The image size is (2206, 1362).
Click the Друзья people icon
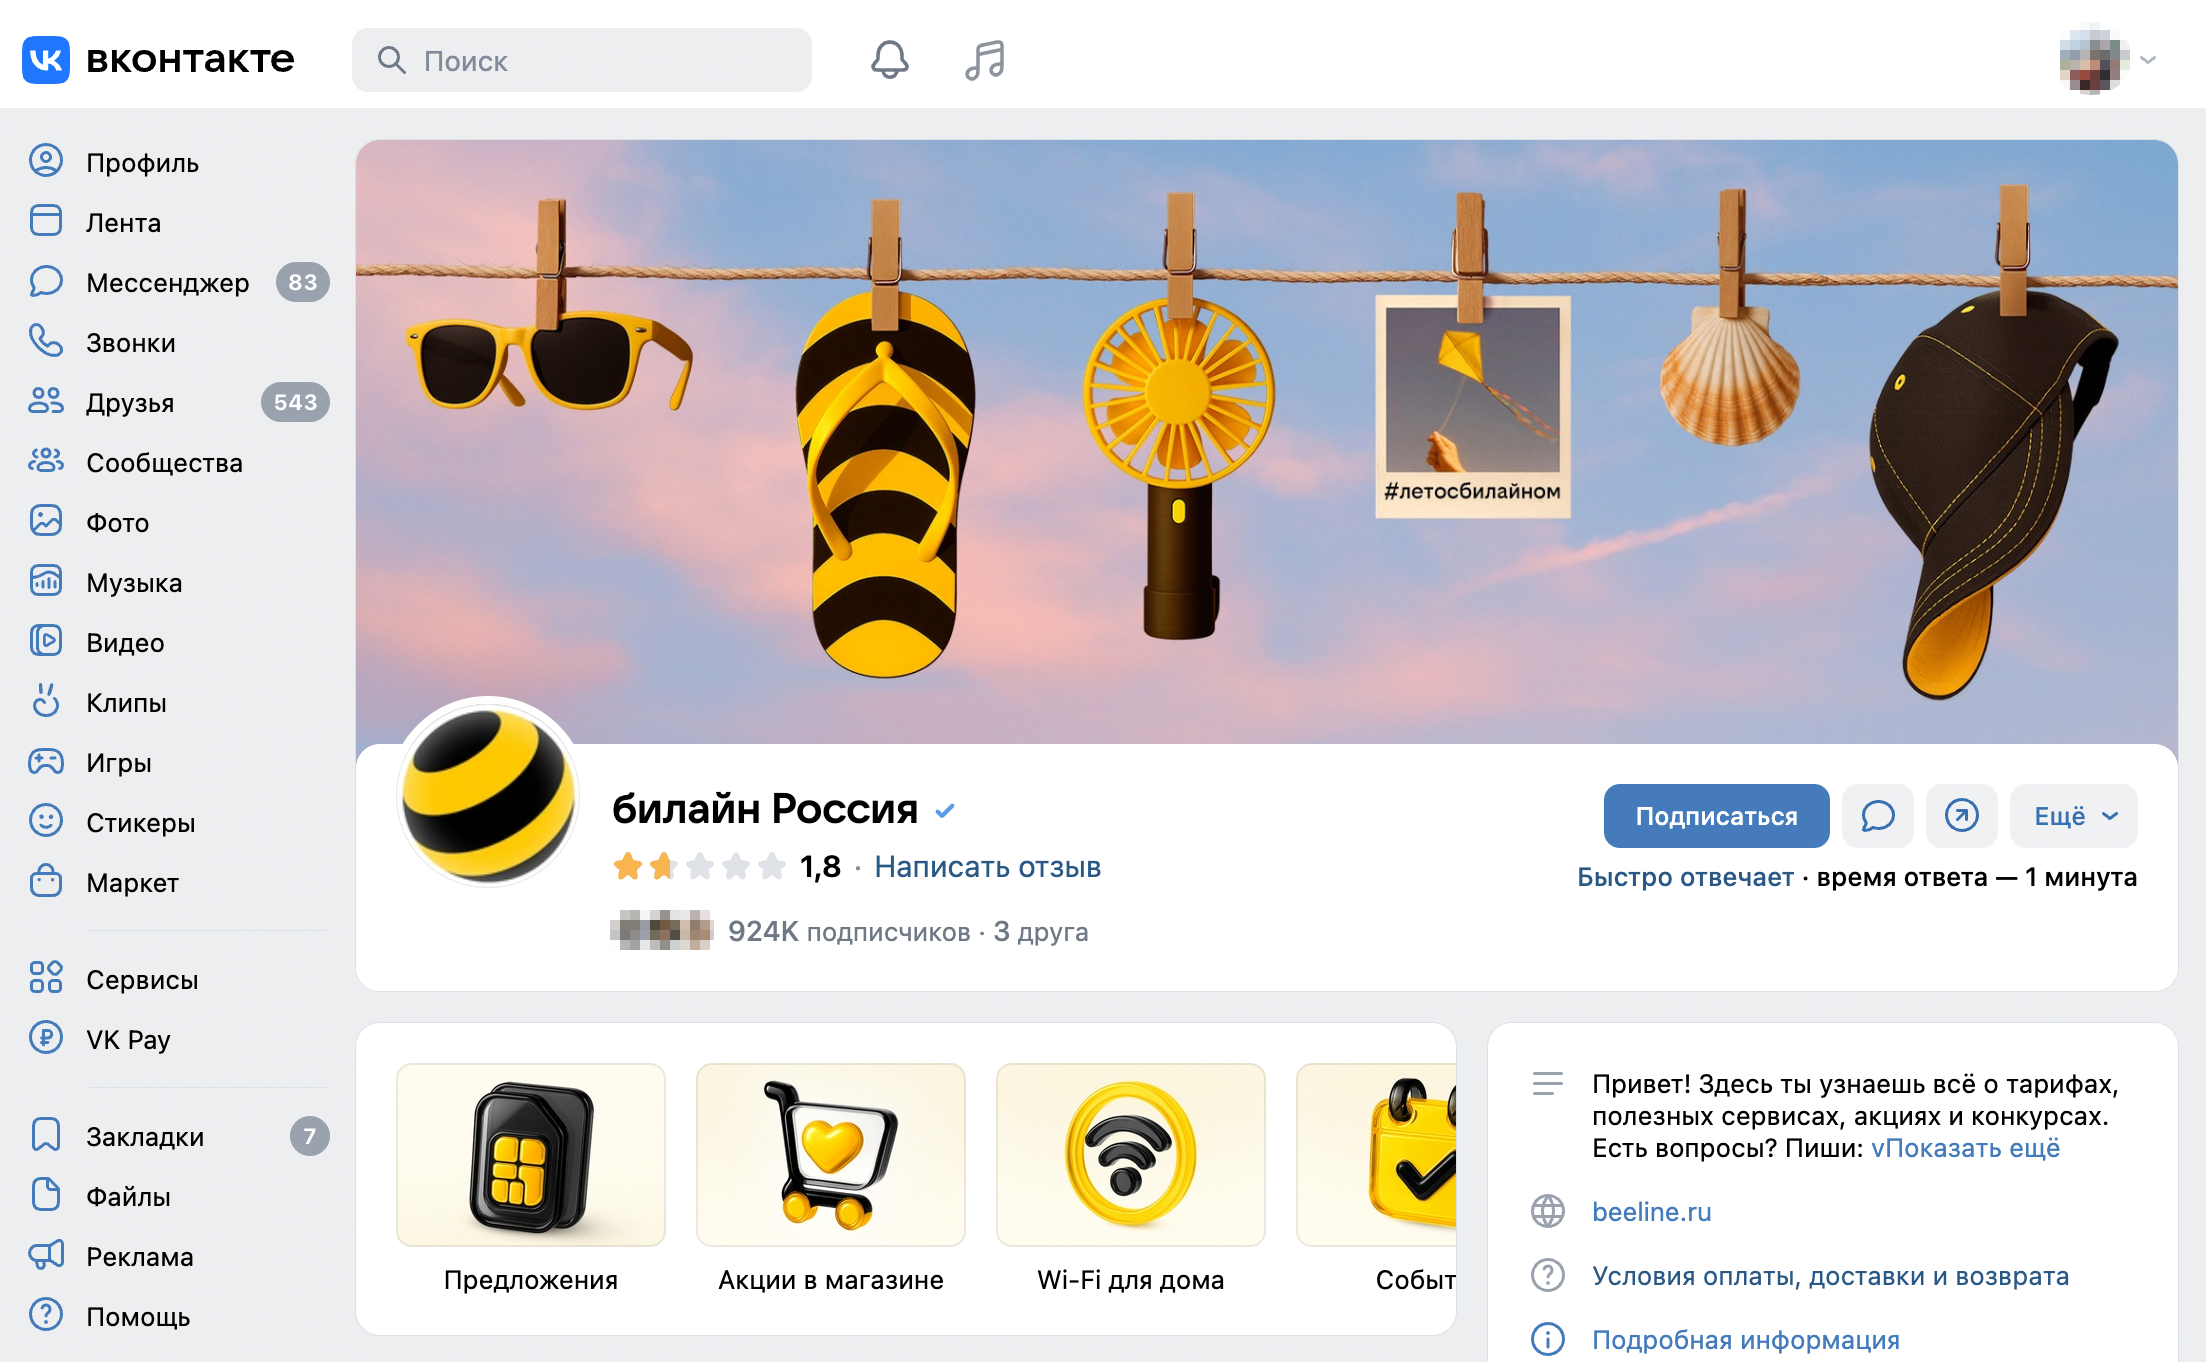pyautogui.click(x=46, y=401)
